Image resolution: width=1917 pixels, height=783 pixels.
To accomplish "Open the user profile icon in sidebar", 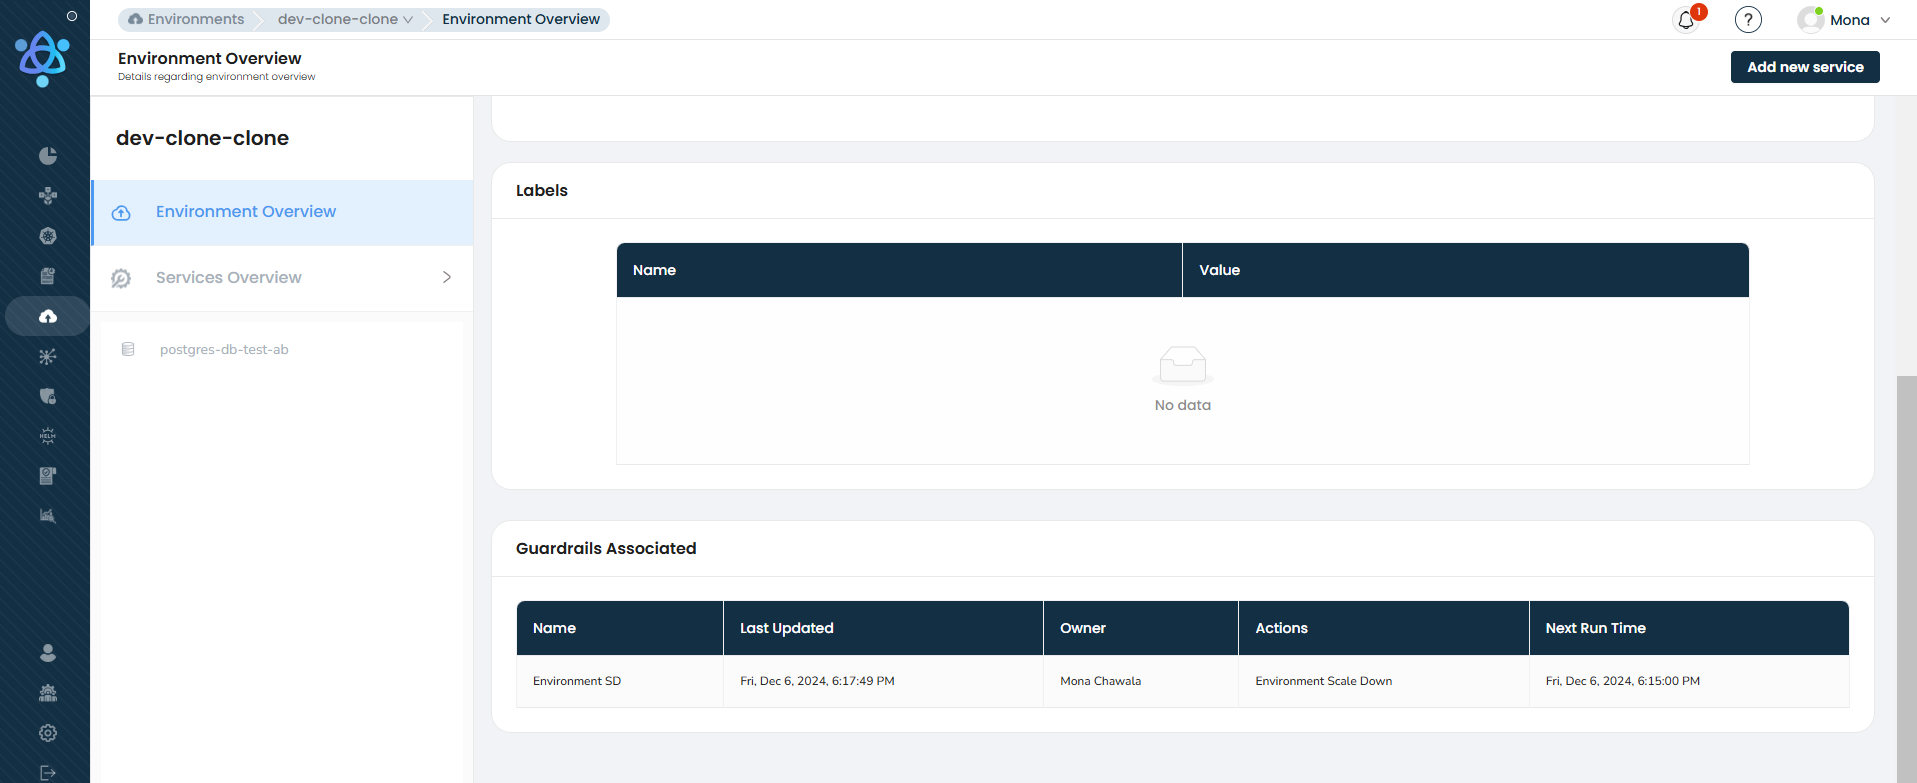I will pyautogui.click(x=47, y=653).
